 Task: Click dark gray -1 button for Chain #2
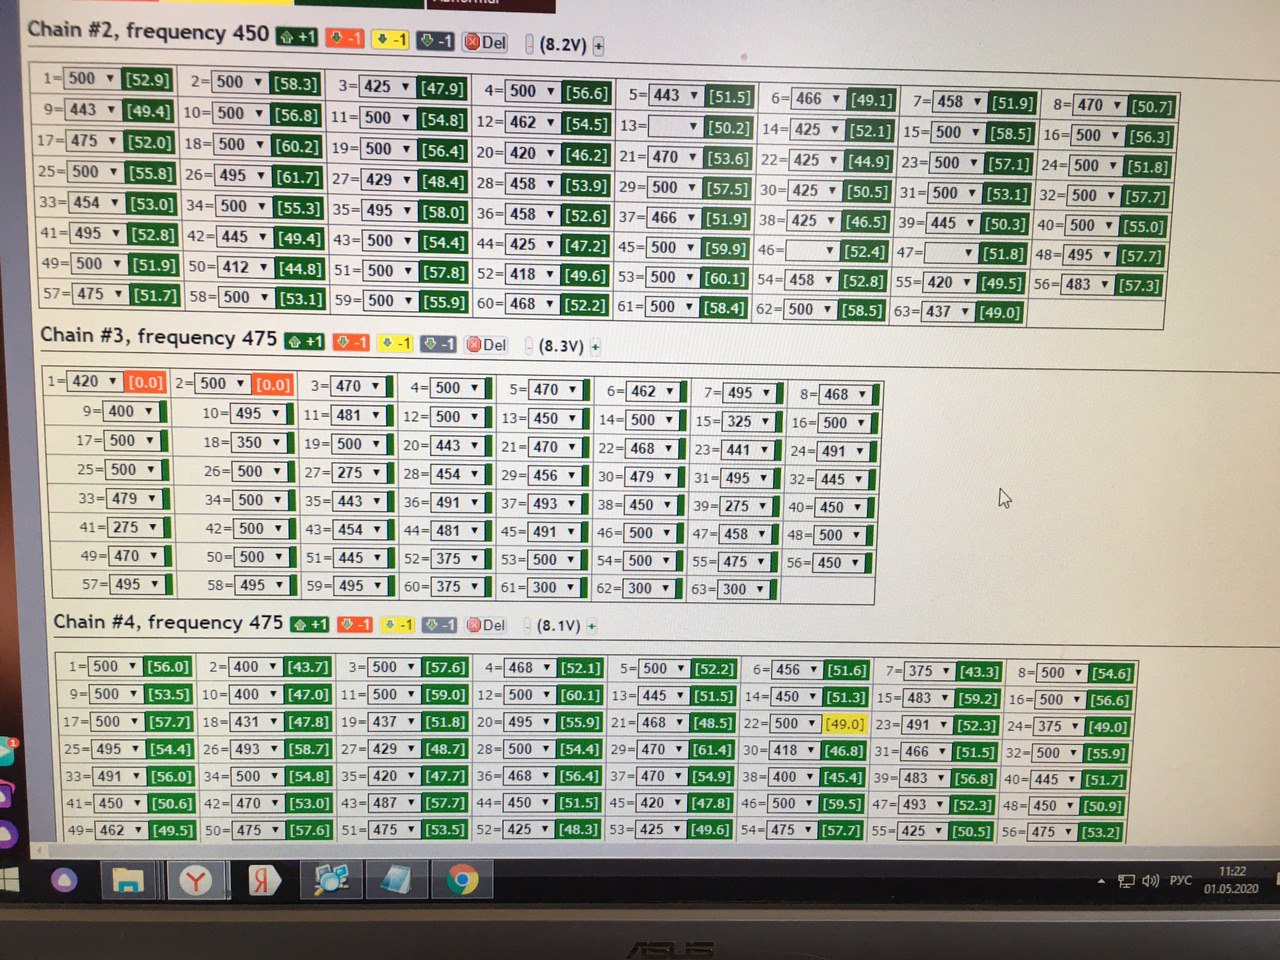[x=435, y=41]
